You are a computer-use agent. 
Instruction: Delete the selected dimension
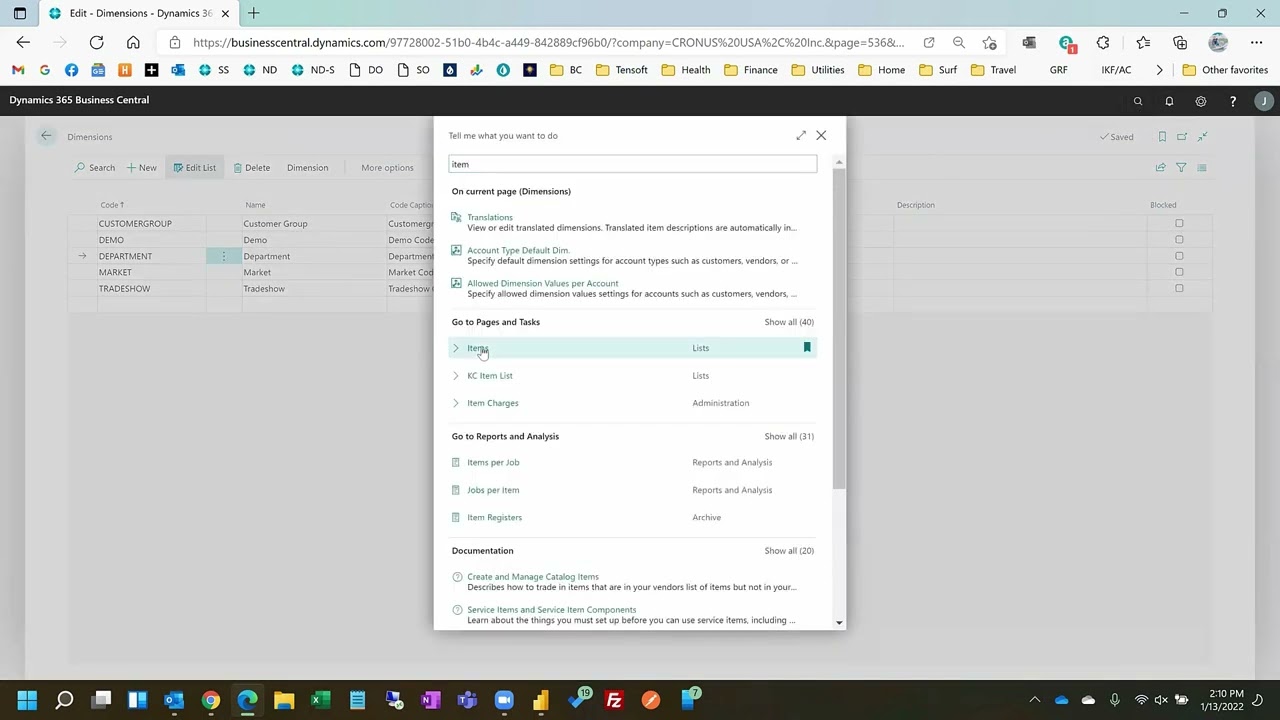251,168
